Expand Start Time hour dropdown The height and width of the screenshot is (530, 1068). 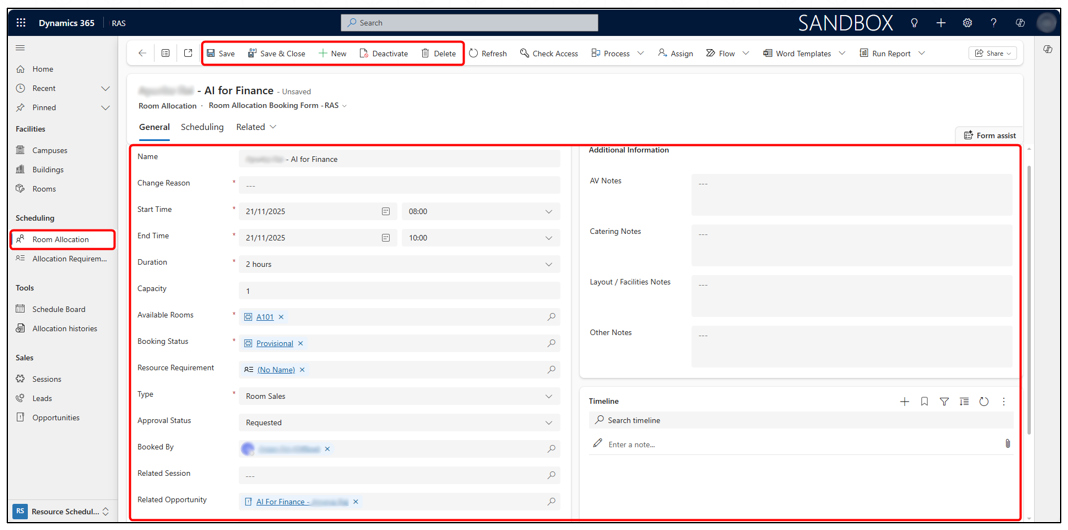548,212
